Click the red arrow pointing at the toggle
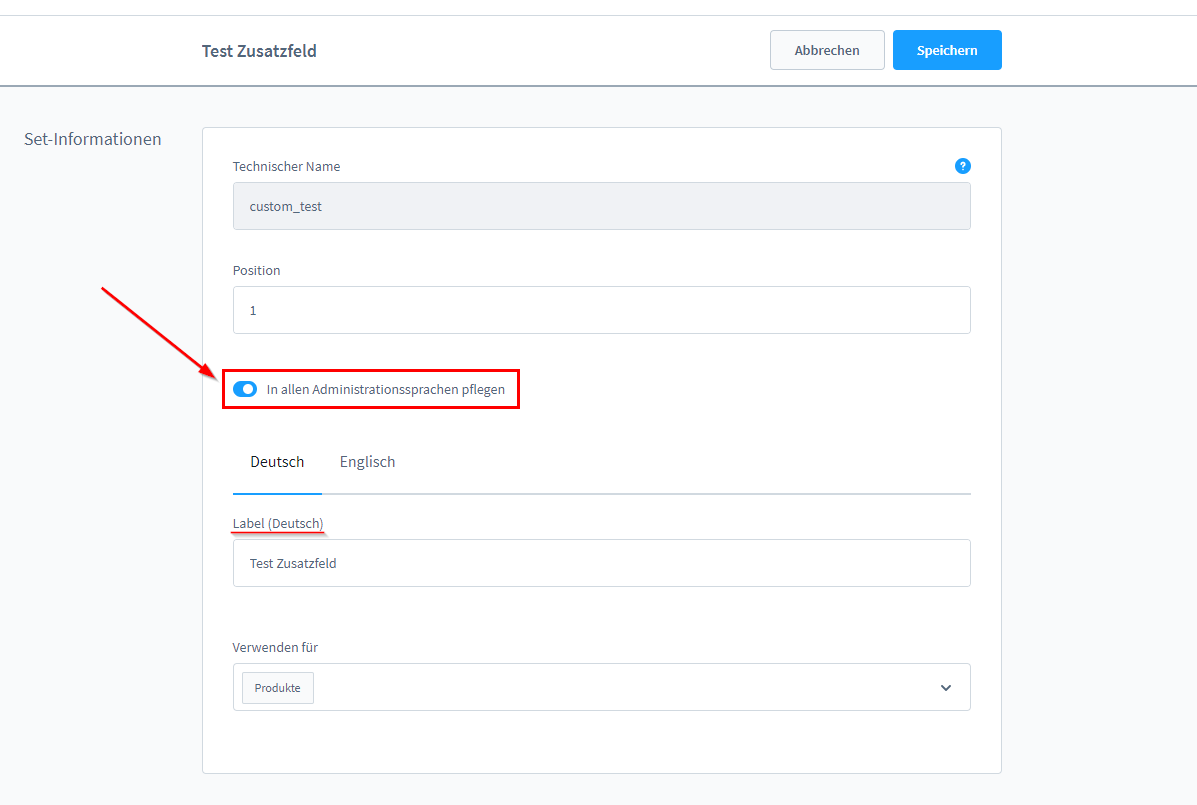 point(160,332)
